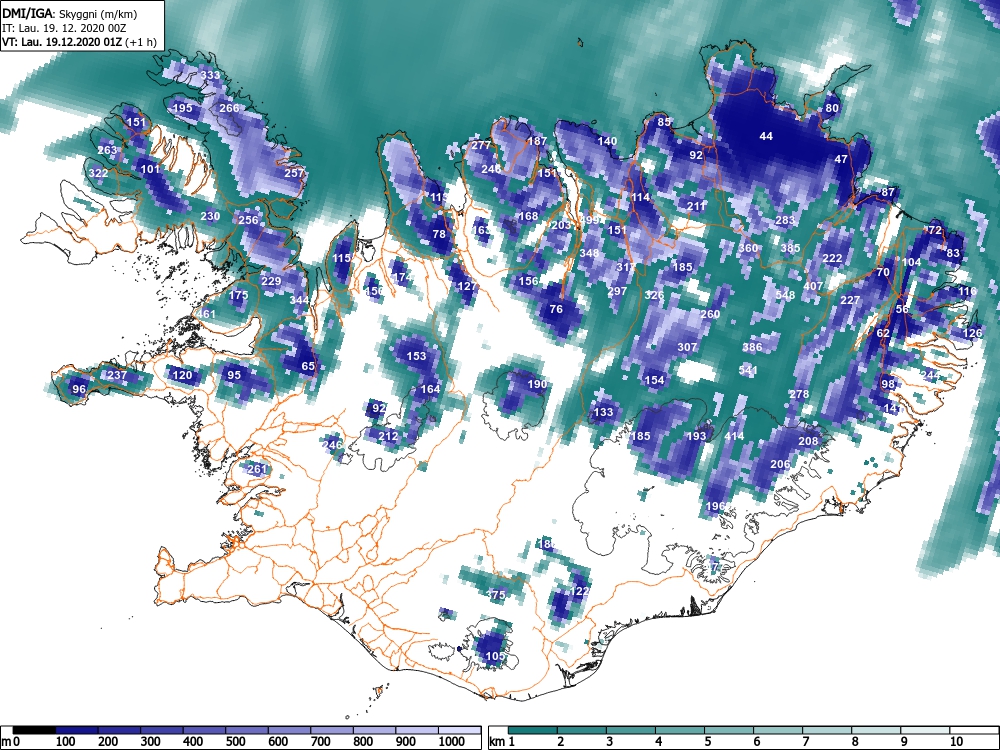Click visibility value 283 on the map

[785, 220]
